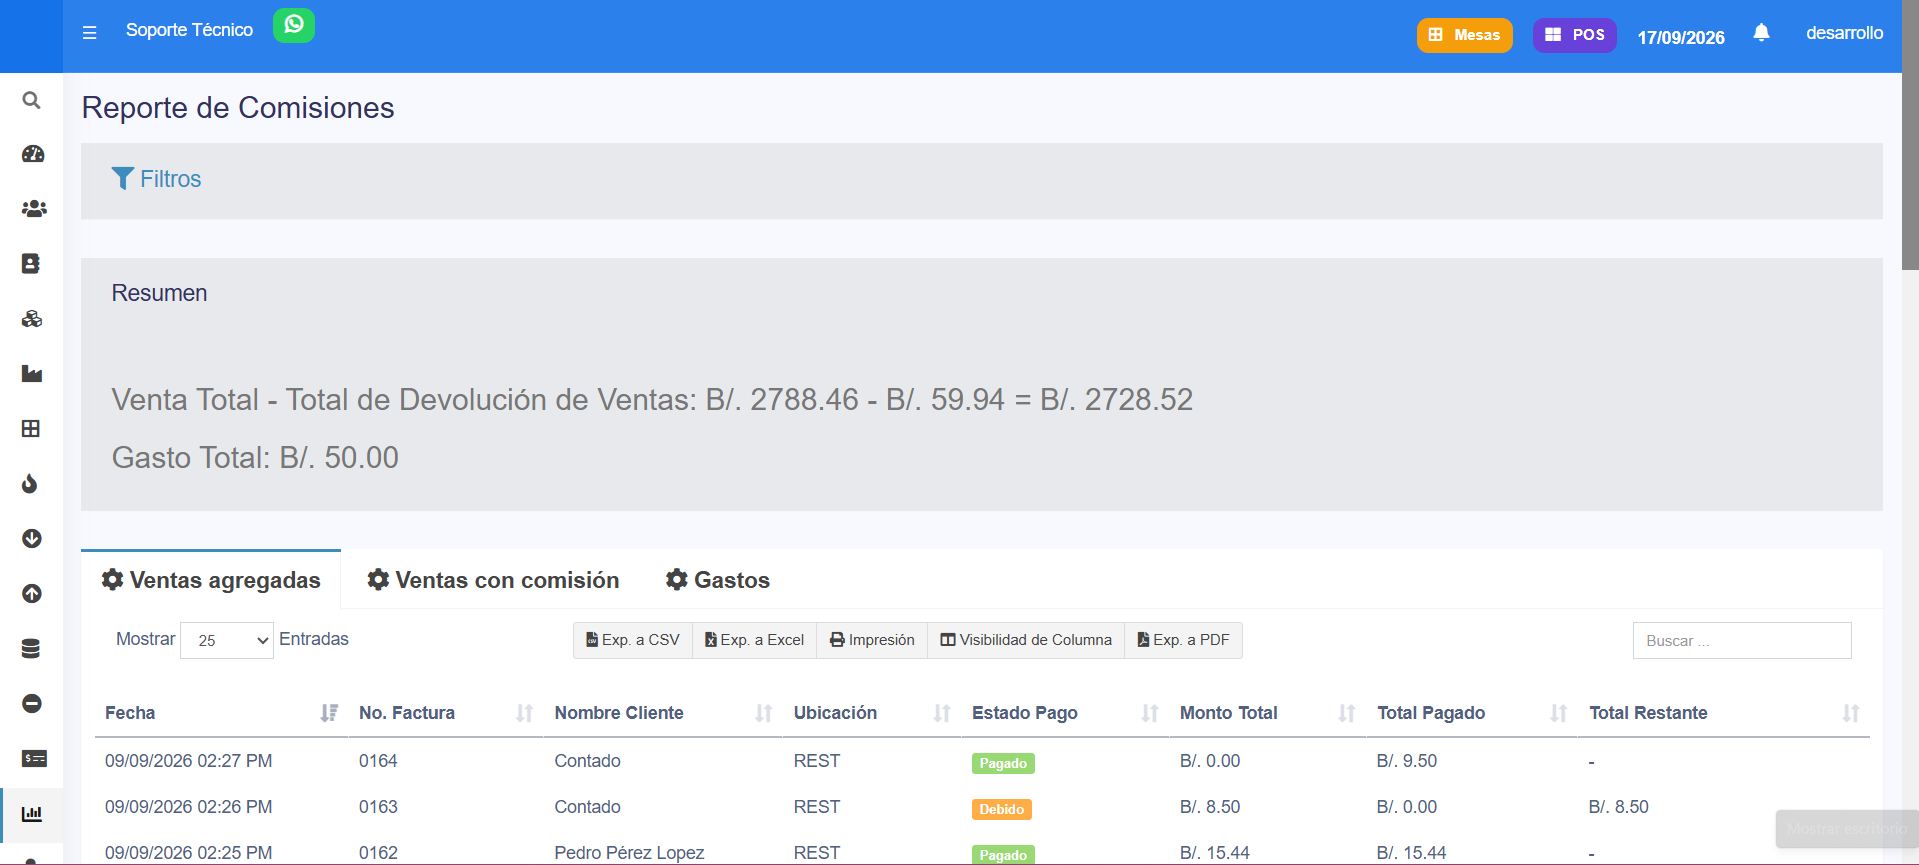The image size is (1919, 865).
Task: Toggle the hamburger menu in the top bar
Action: (90, 33)
